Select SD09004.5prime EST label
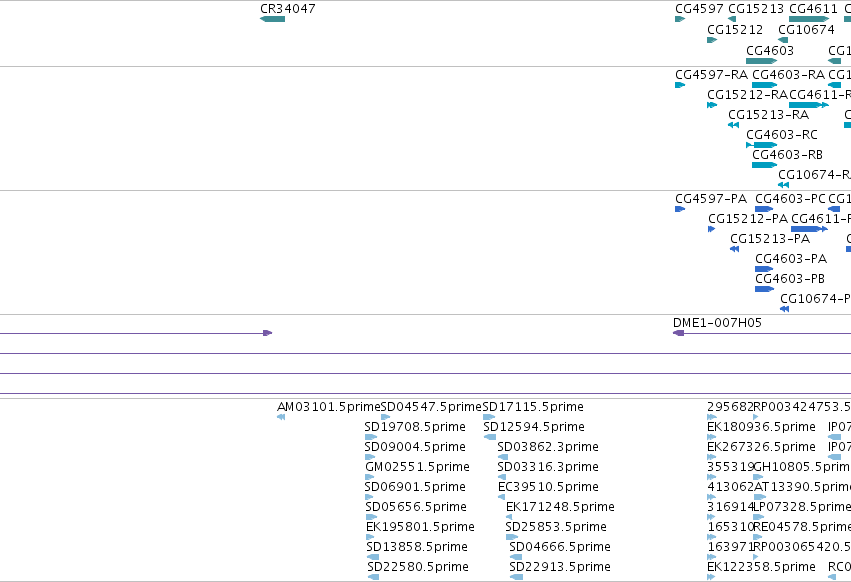 click(415, 447)
